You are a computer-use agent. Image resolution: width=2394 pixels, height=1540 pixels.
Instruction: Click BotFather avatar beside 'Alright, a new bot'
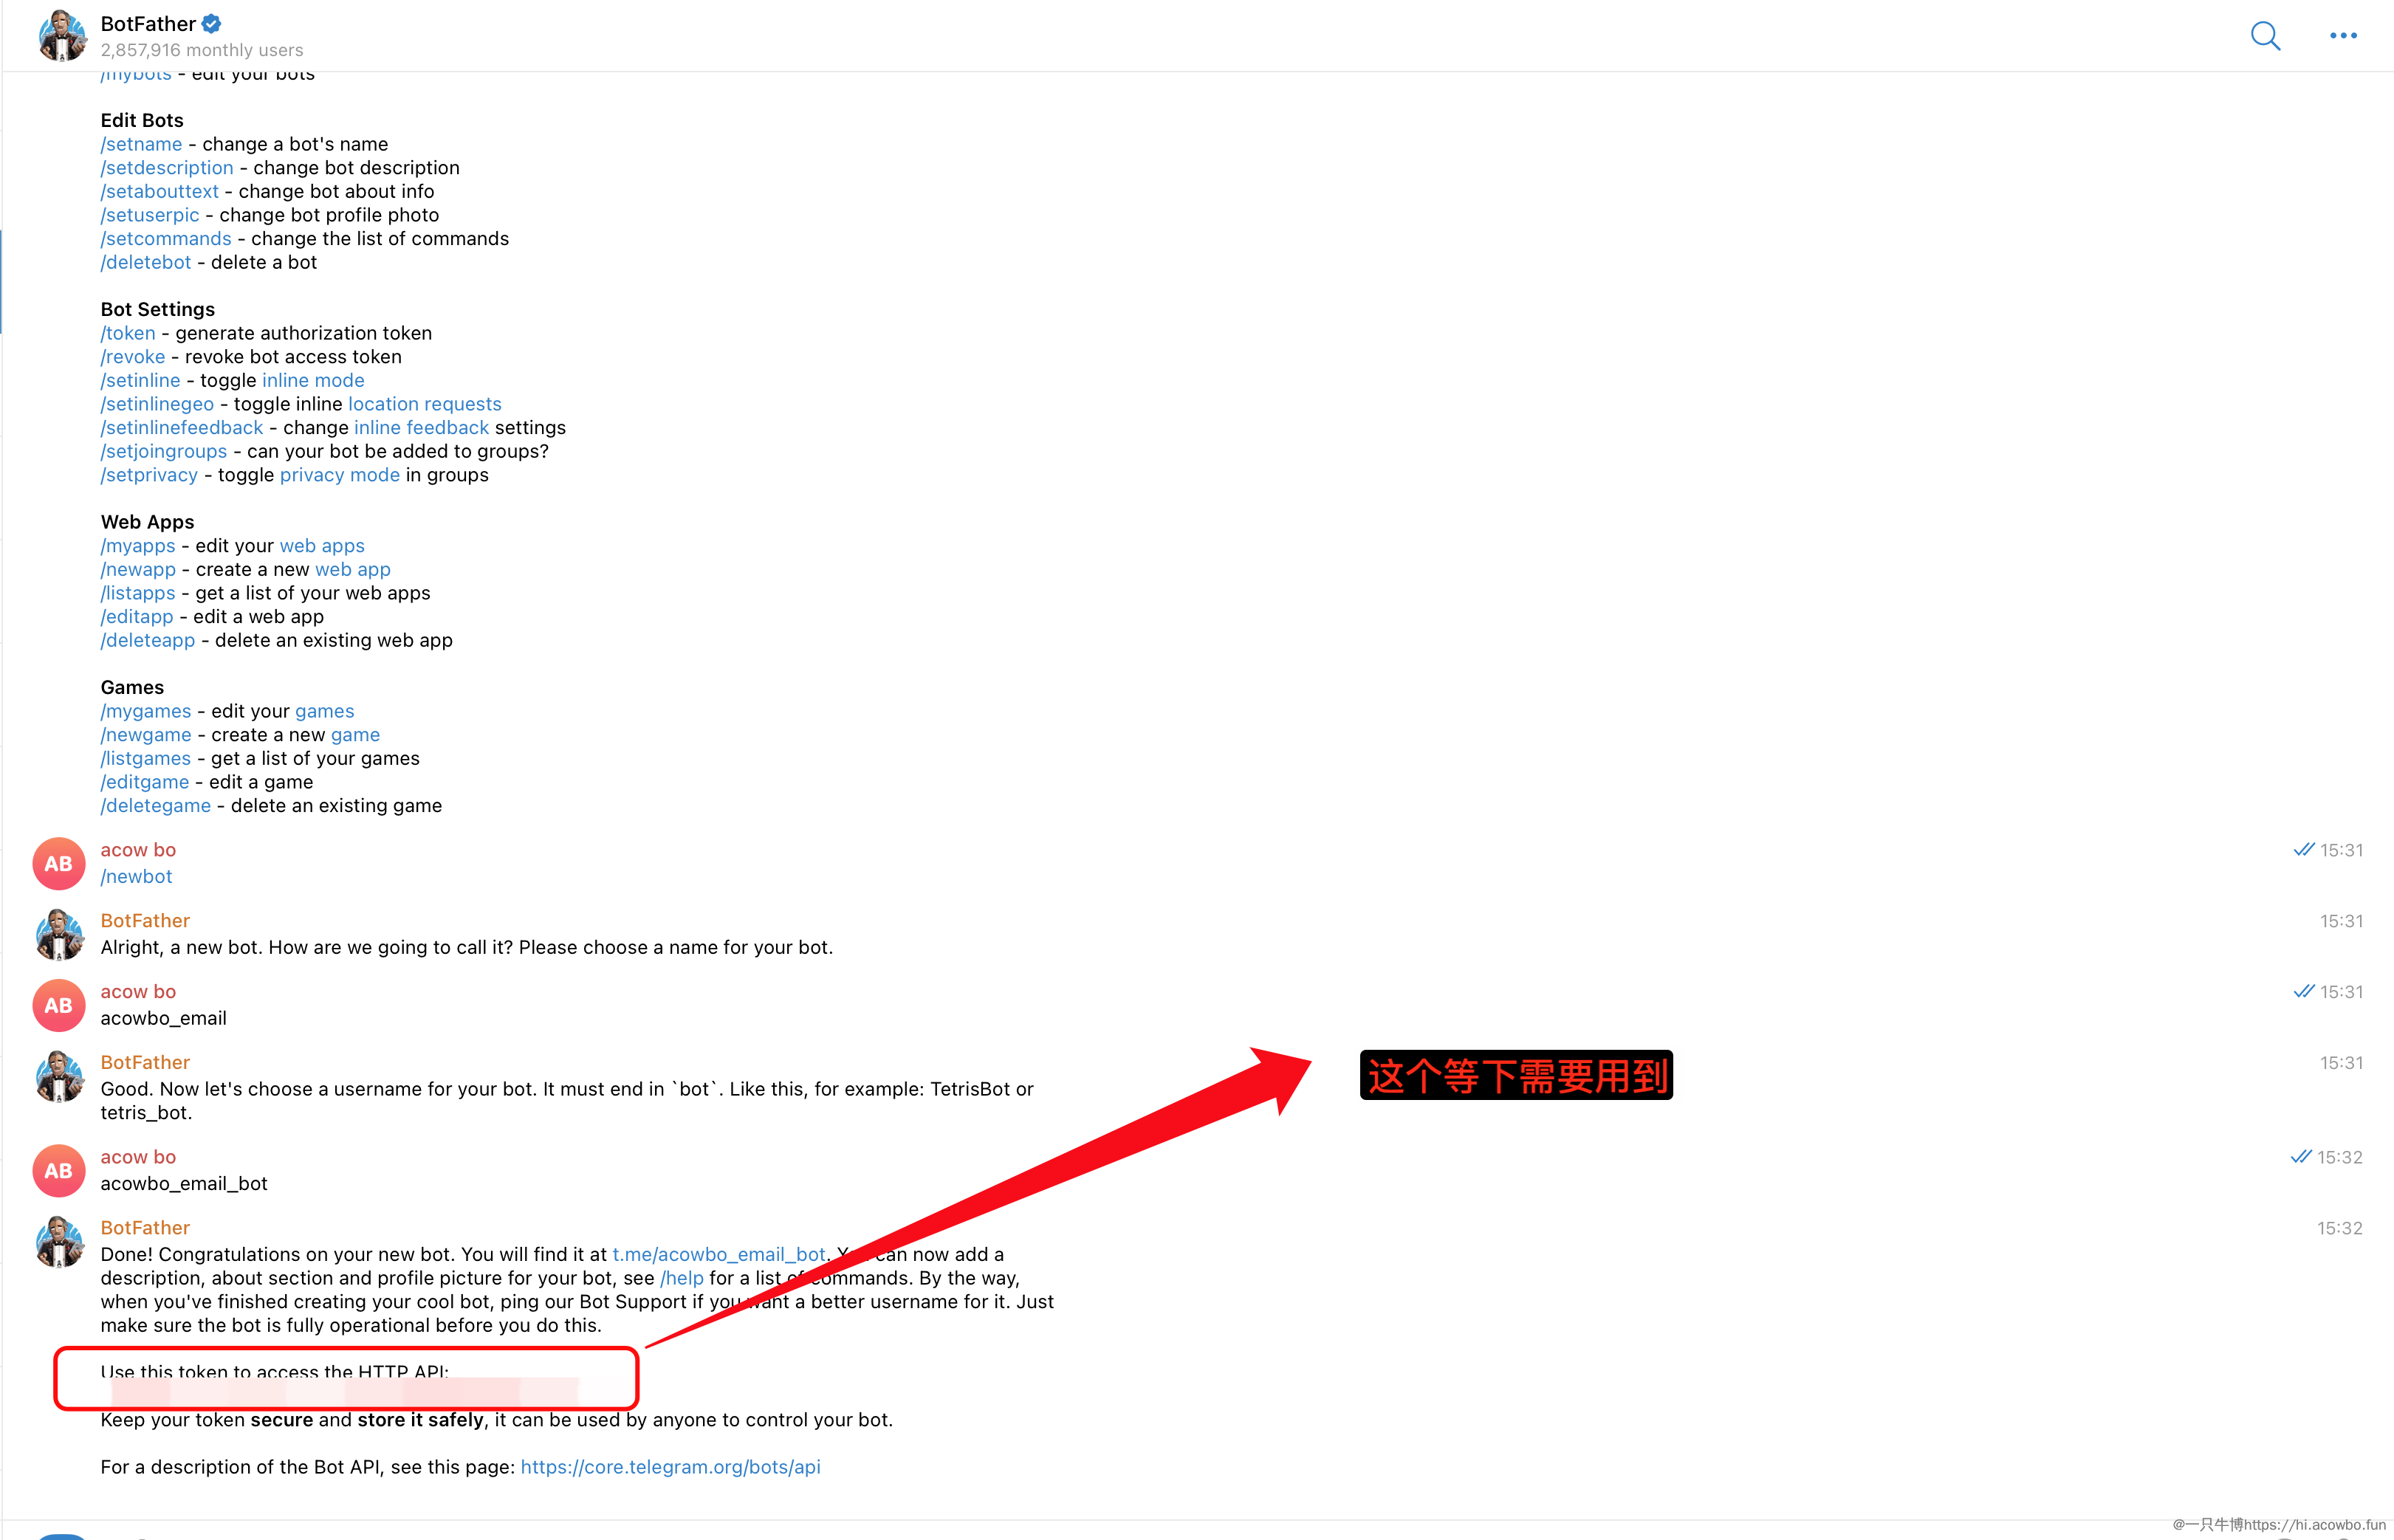[59, 935]
